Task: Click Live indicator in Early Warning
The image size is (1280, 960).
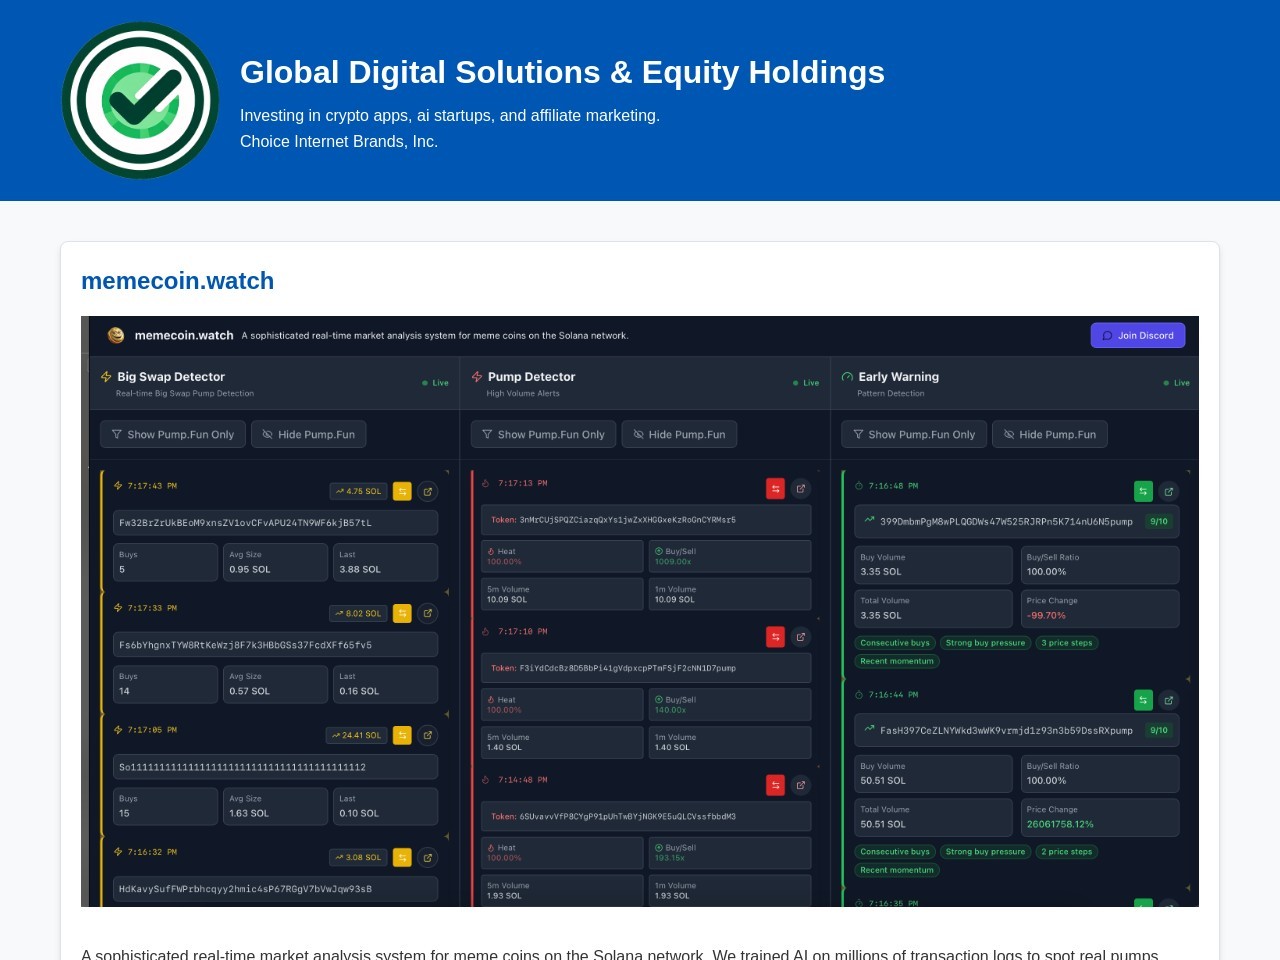Action: (1176, 383)
